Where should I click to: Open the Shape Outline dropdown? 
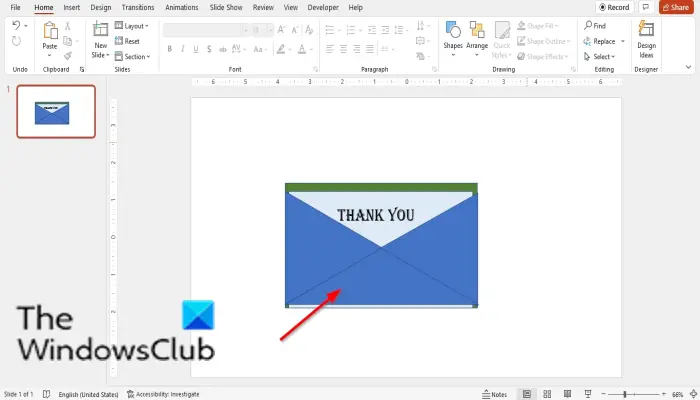pos(544,41)
